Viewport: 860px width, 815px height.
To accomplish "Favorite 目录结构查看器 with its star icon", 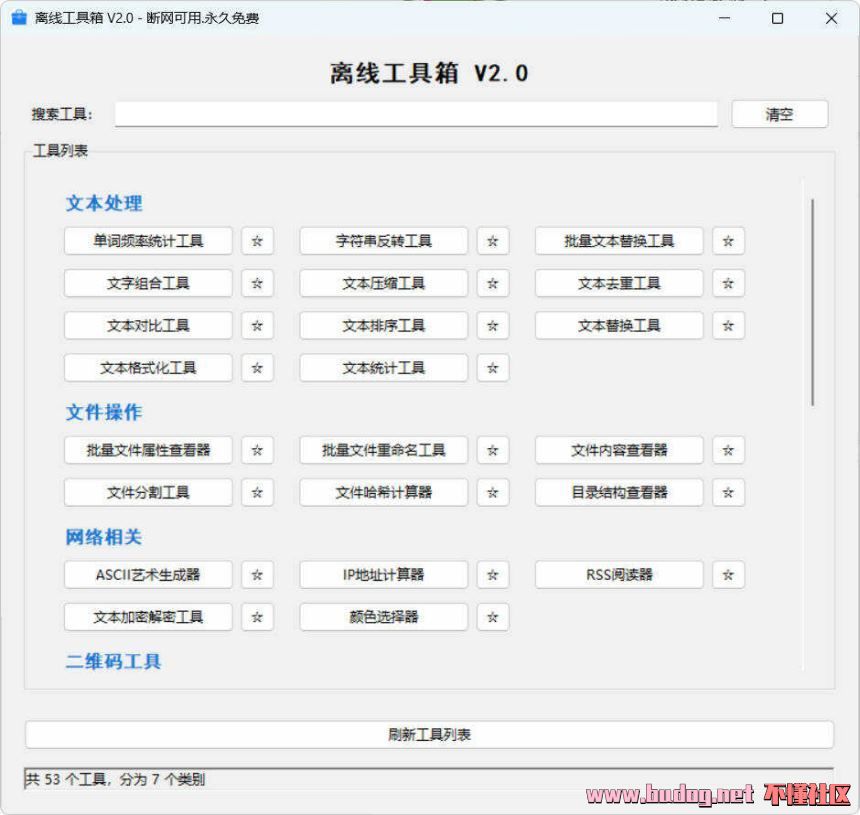I will pyautogui.click(x=728, y=492).
